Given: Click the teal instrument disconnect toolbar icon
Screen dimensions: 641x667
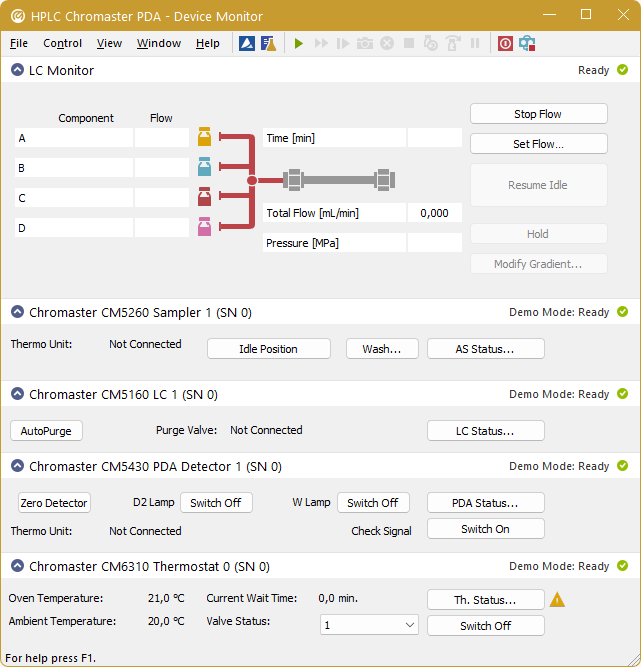Looking at the screenshot, I should pyautogui.click(x=527, y=43).
